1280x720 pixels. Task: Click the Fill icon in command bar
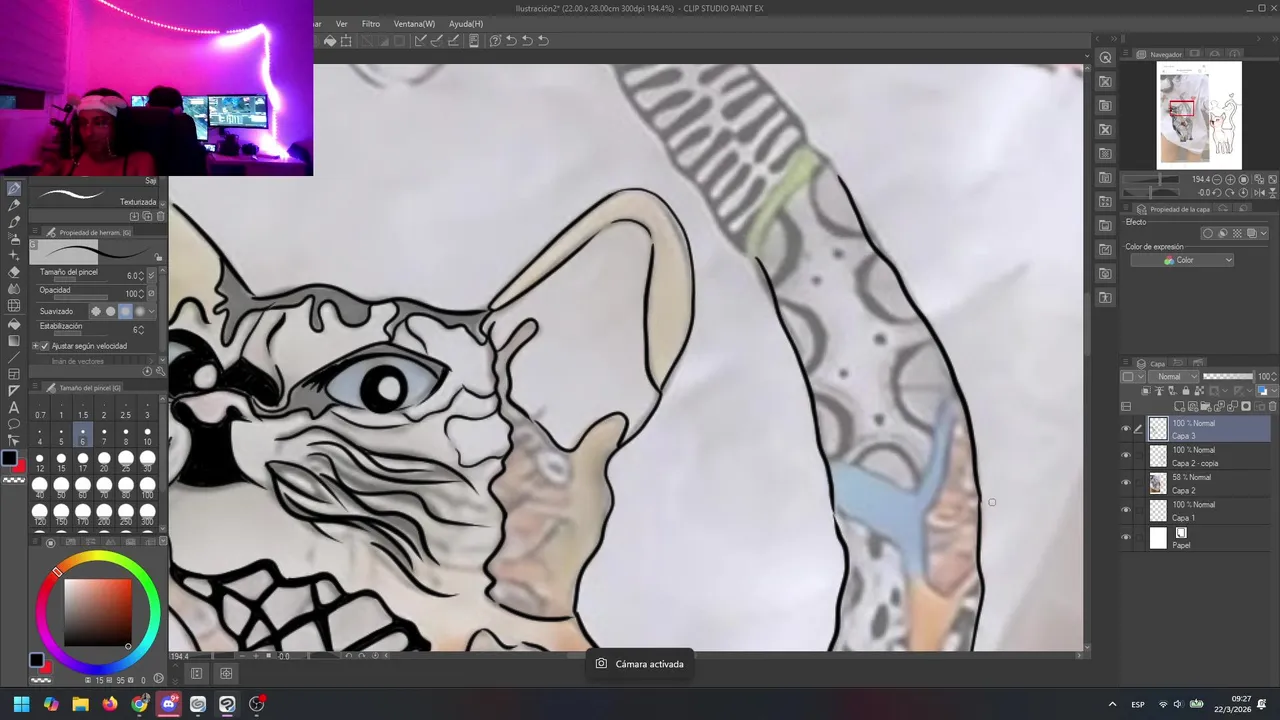point(330,41)
